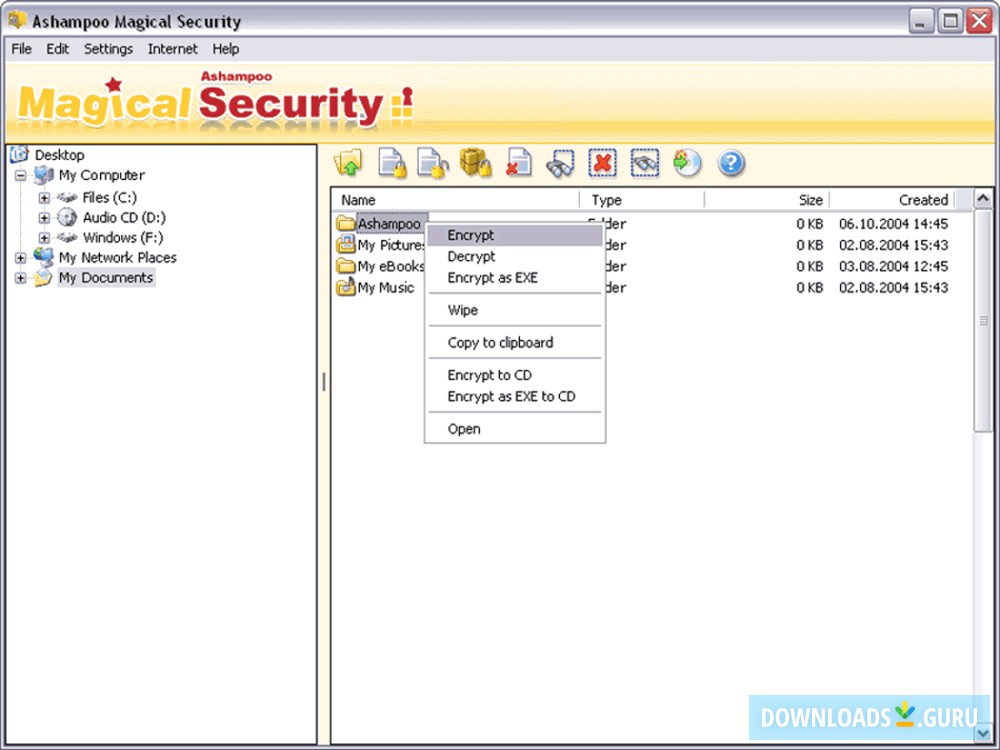Select the My Documents tree label

106,277
